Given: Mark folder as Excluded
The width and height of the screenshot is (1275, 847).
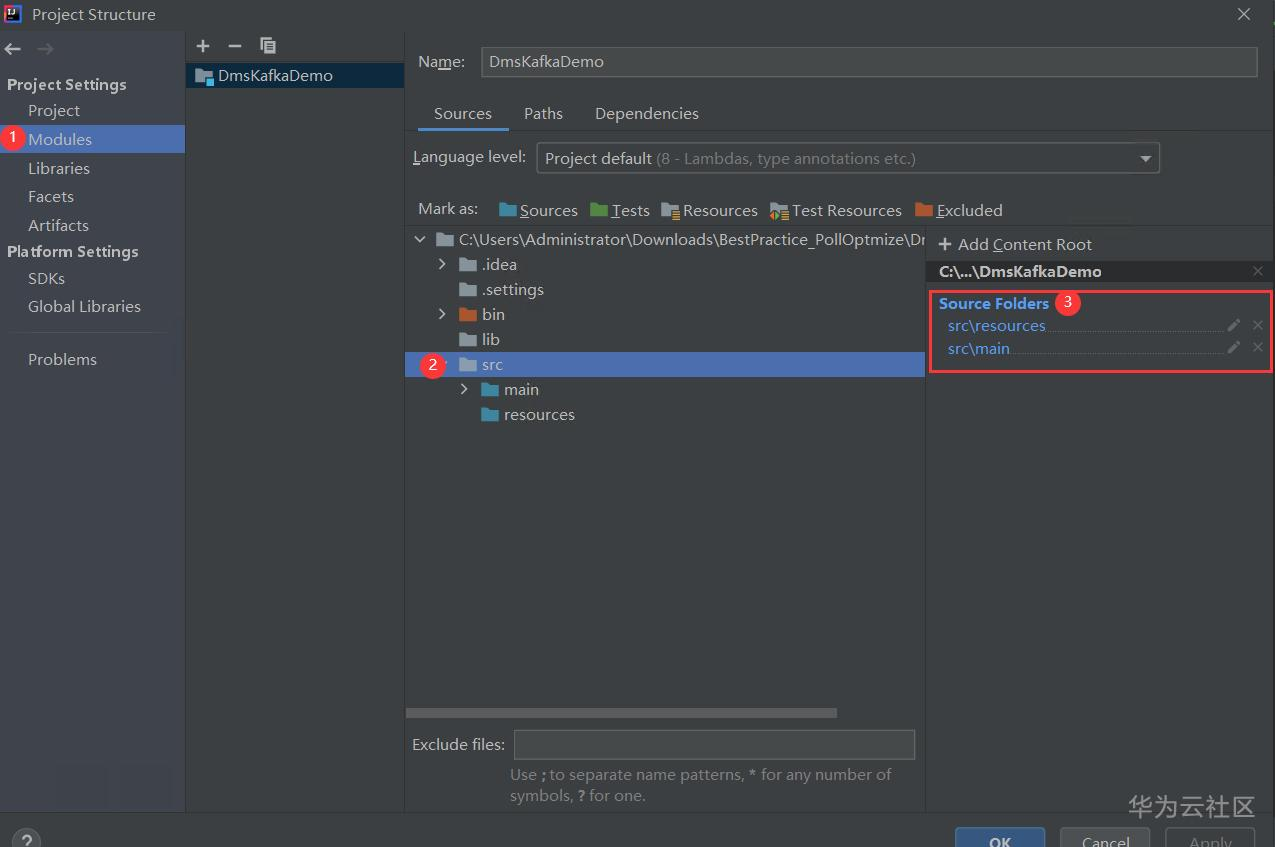Looking at the screenshot, I should pos(958,210).
